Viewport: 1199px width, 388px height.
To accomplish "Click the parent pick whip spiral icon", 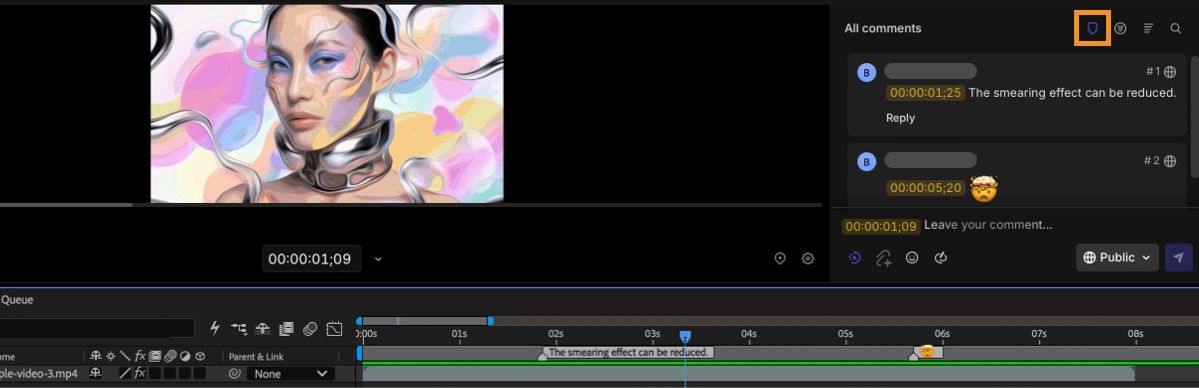I will 236,373.
